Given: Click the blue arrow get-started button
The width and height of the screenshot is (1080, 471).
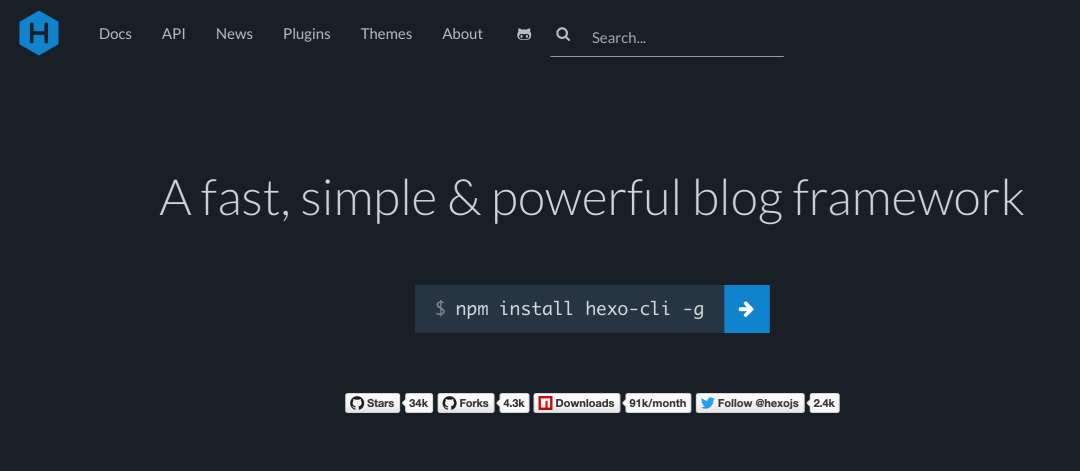Looking at the screenshot, I should (747, 309).
